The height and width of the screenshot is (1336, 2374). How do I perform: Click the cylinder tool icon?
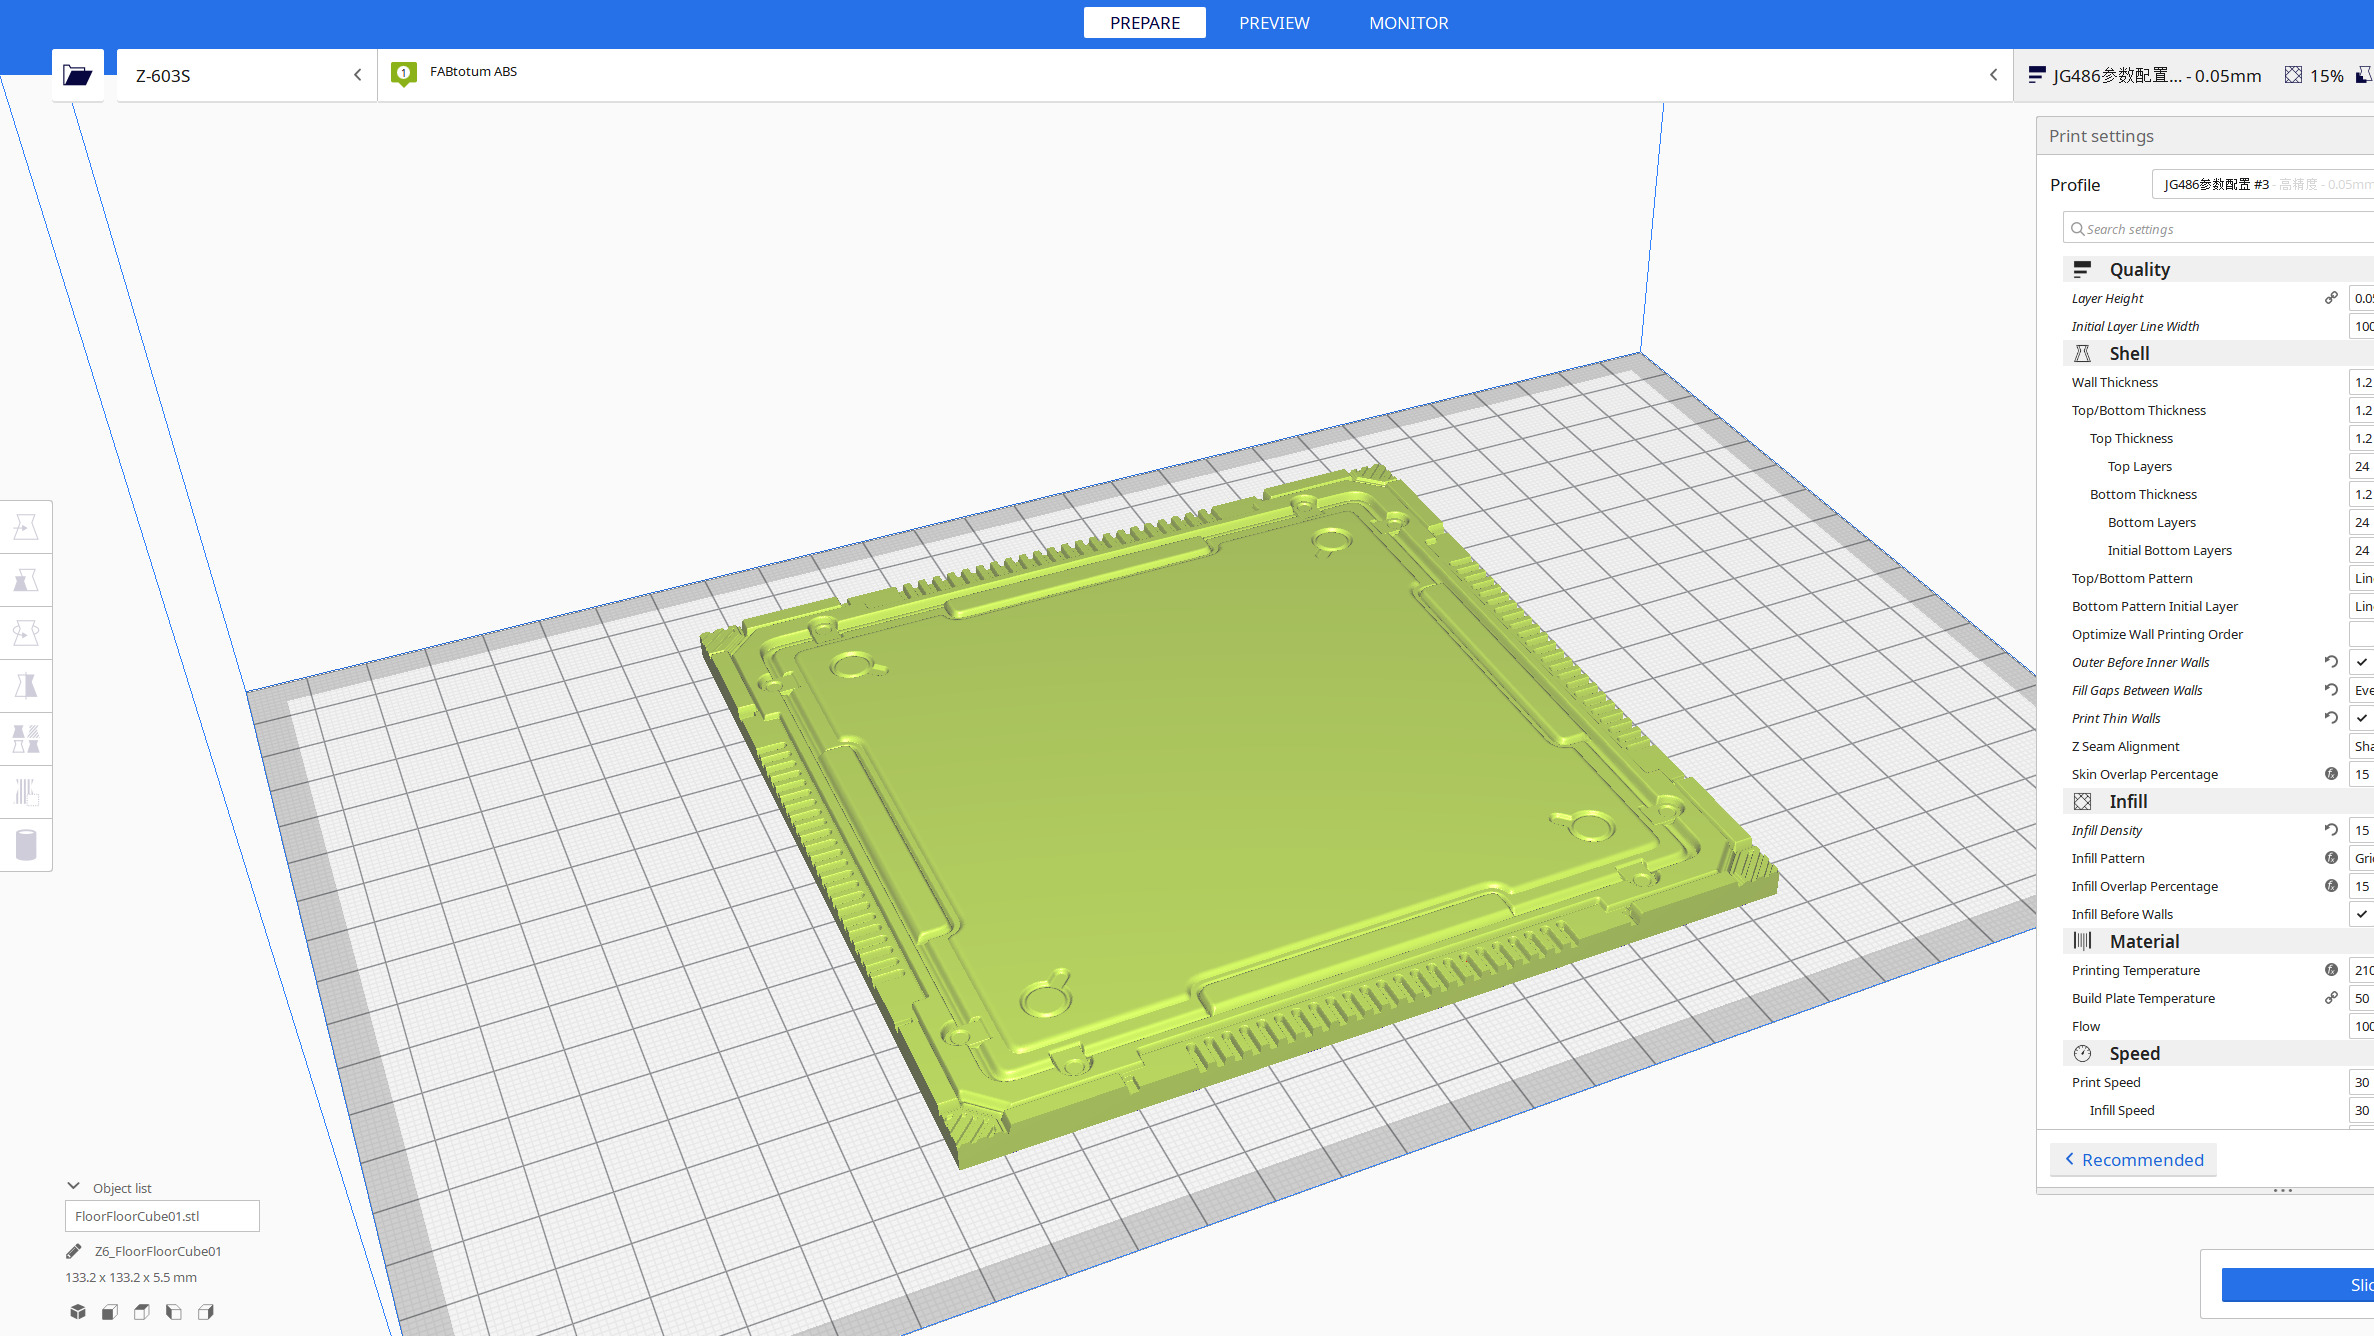[x=26, y=845]
